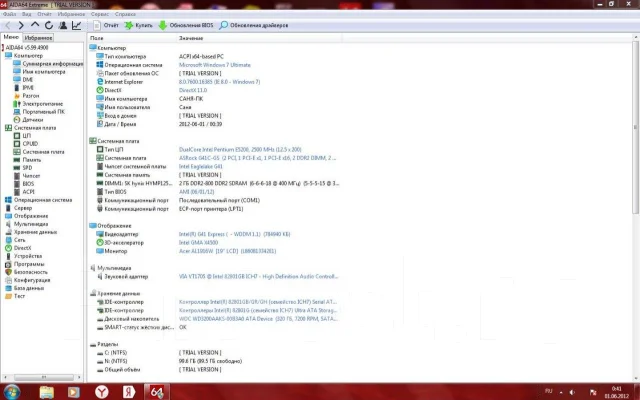Image resolution: width=640 pixels, height=400 pixels.
Task: Open the Windows Start button
Action: pyautogui.click(x=12, y=392)
